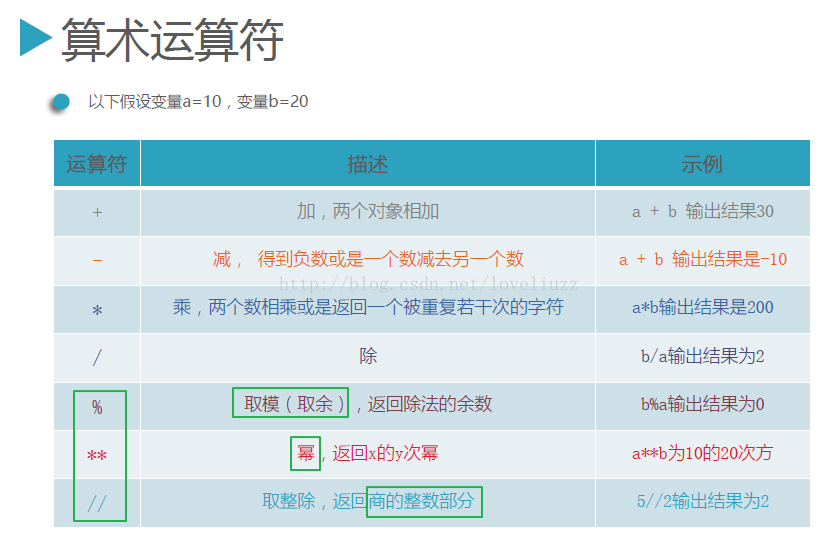The image size is (839, 547).
Task: Click the round blue bullet before 以下假设变量
Action: 61,102
